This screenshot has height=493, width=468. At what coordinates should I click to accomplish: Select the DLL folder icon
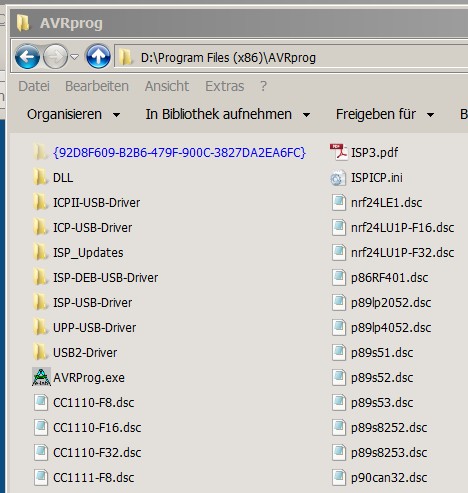[41, 177]
